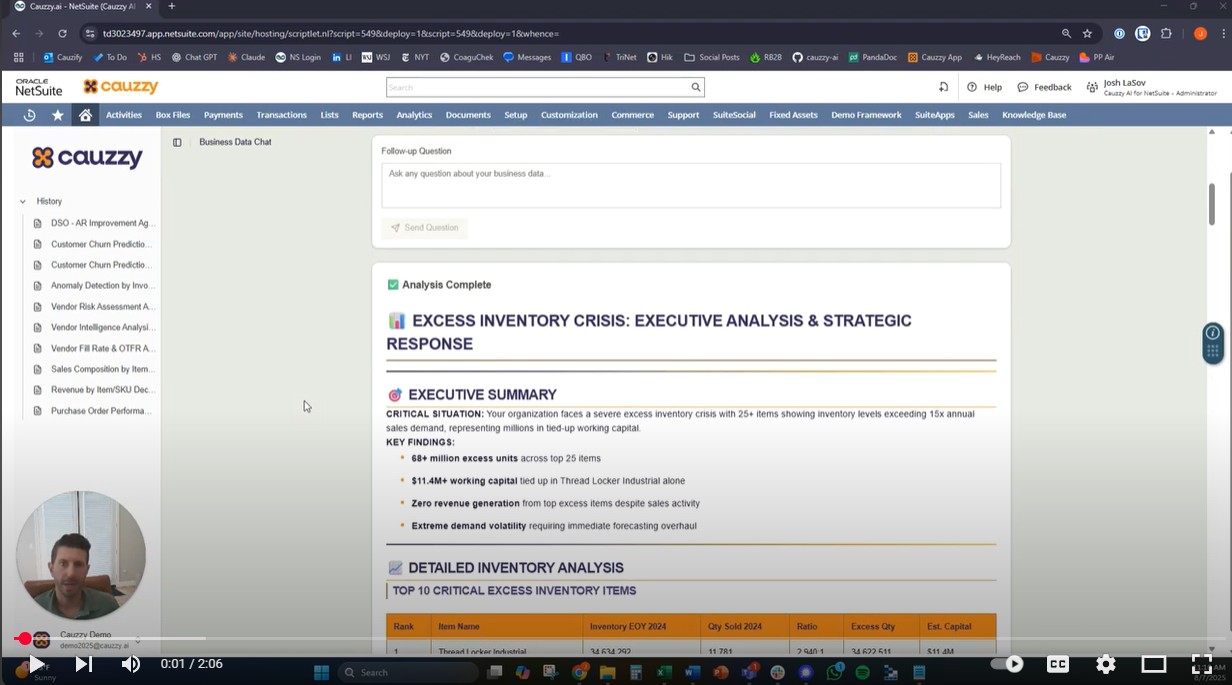The height and width of the screenshot is (685, 1232).
Task: Open the Fixed Assets menu
Action: (x=793, y=115)
